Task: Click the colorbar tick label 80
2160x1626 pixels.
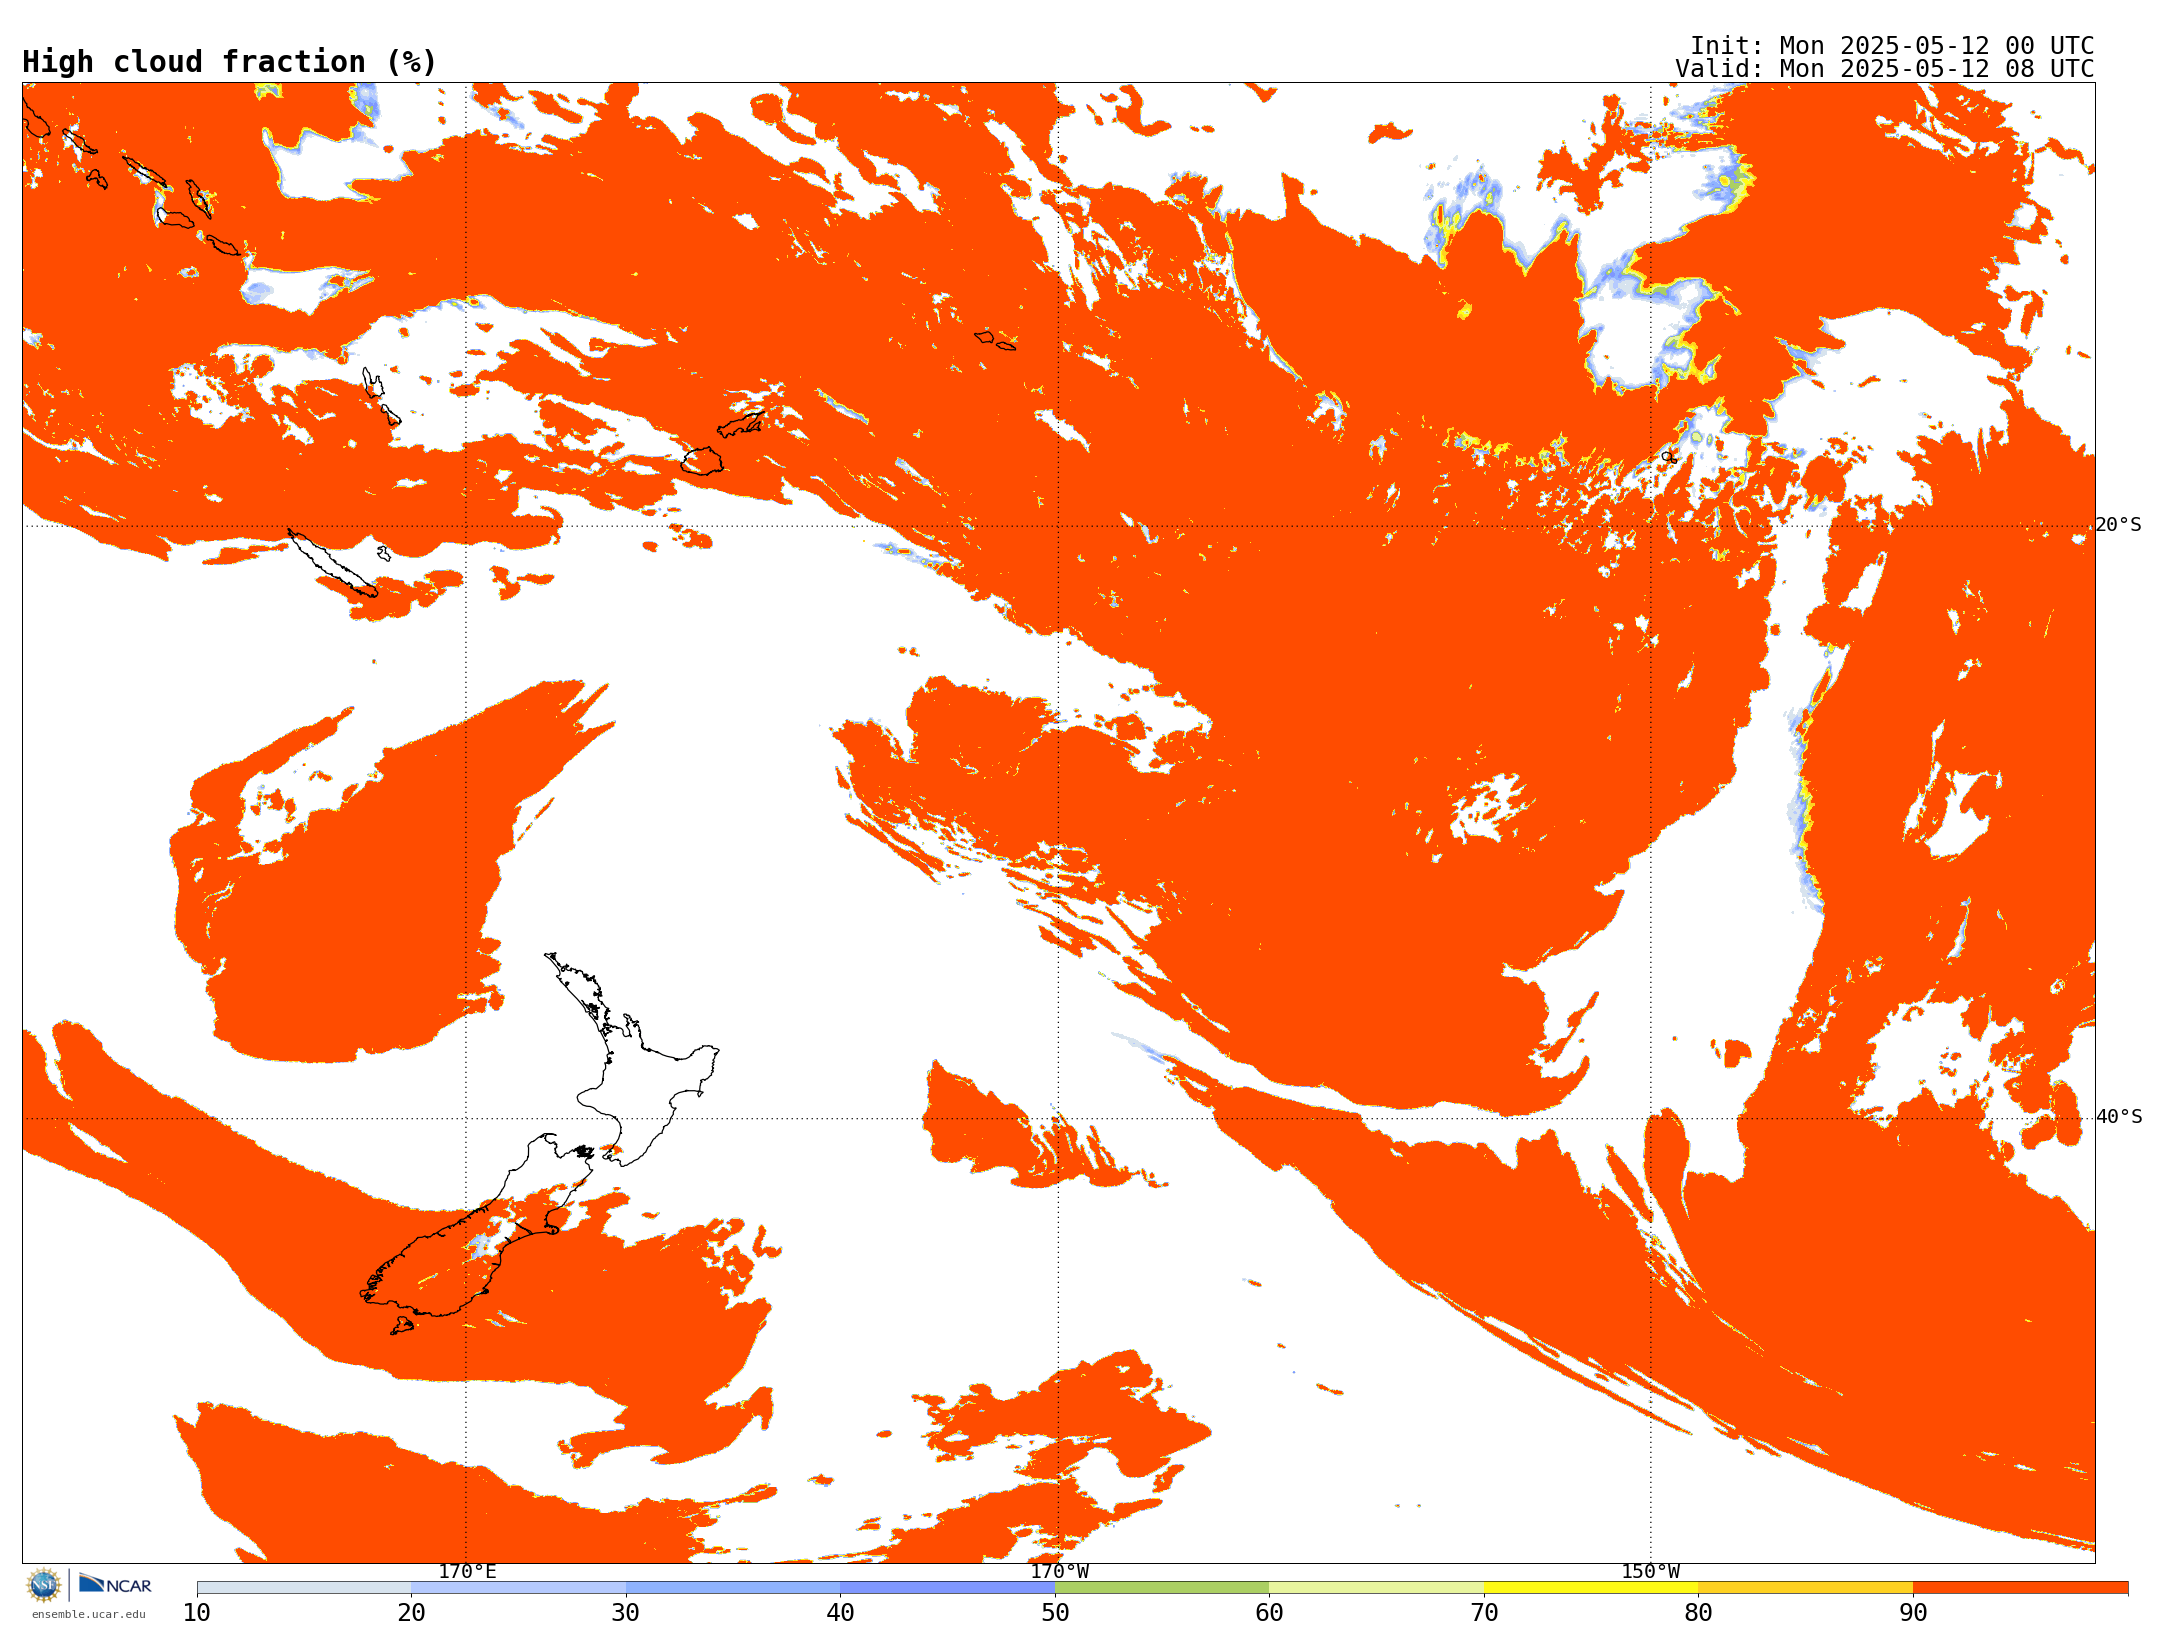Action: tap(1698, 1613)
